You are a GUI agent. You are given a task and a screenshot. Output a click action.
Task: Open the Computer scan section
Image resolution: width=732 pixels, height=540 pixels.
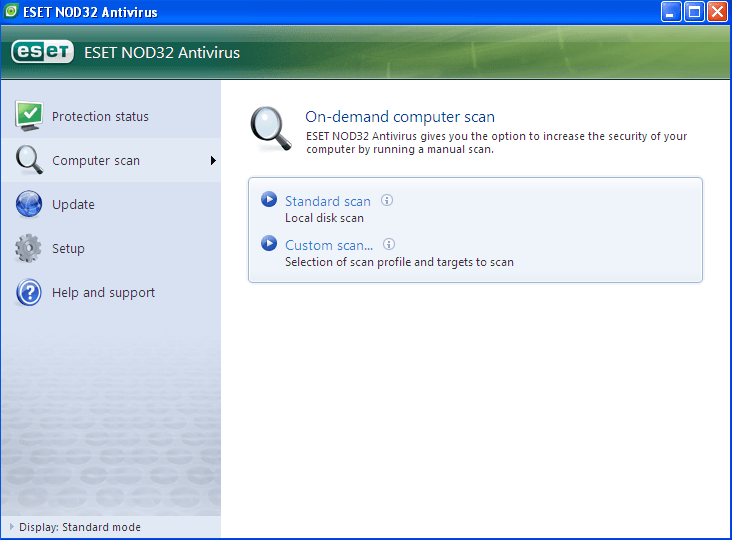click(111, 160)
